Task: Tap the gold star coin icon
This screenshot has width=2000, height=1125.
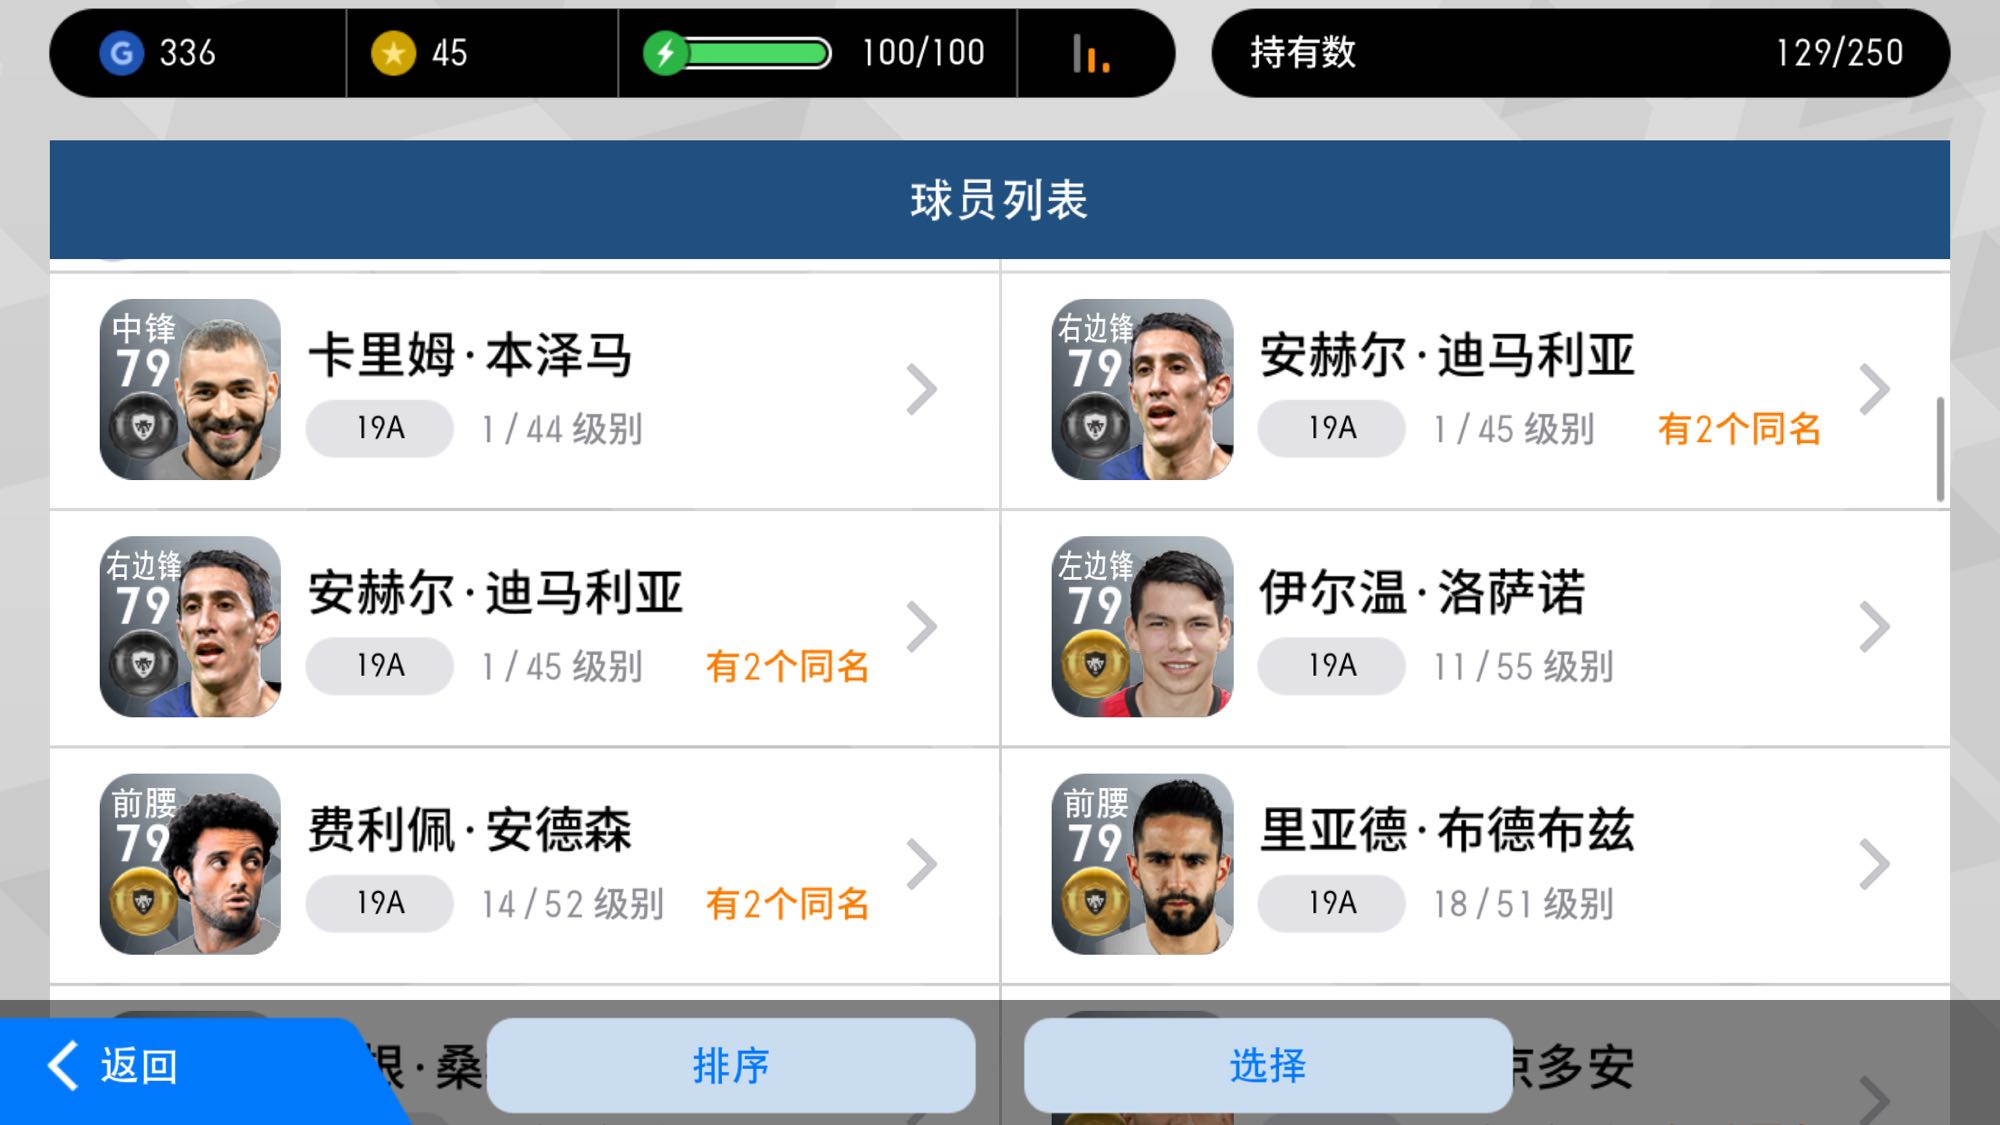Action: tap(394, 53)
